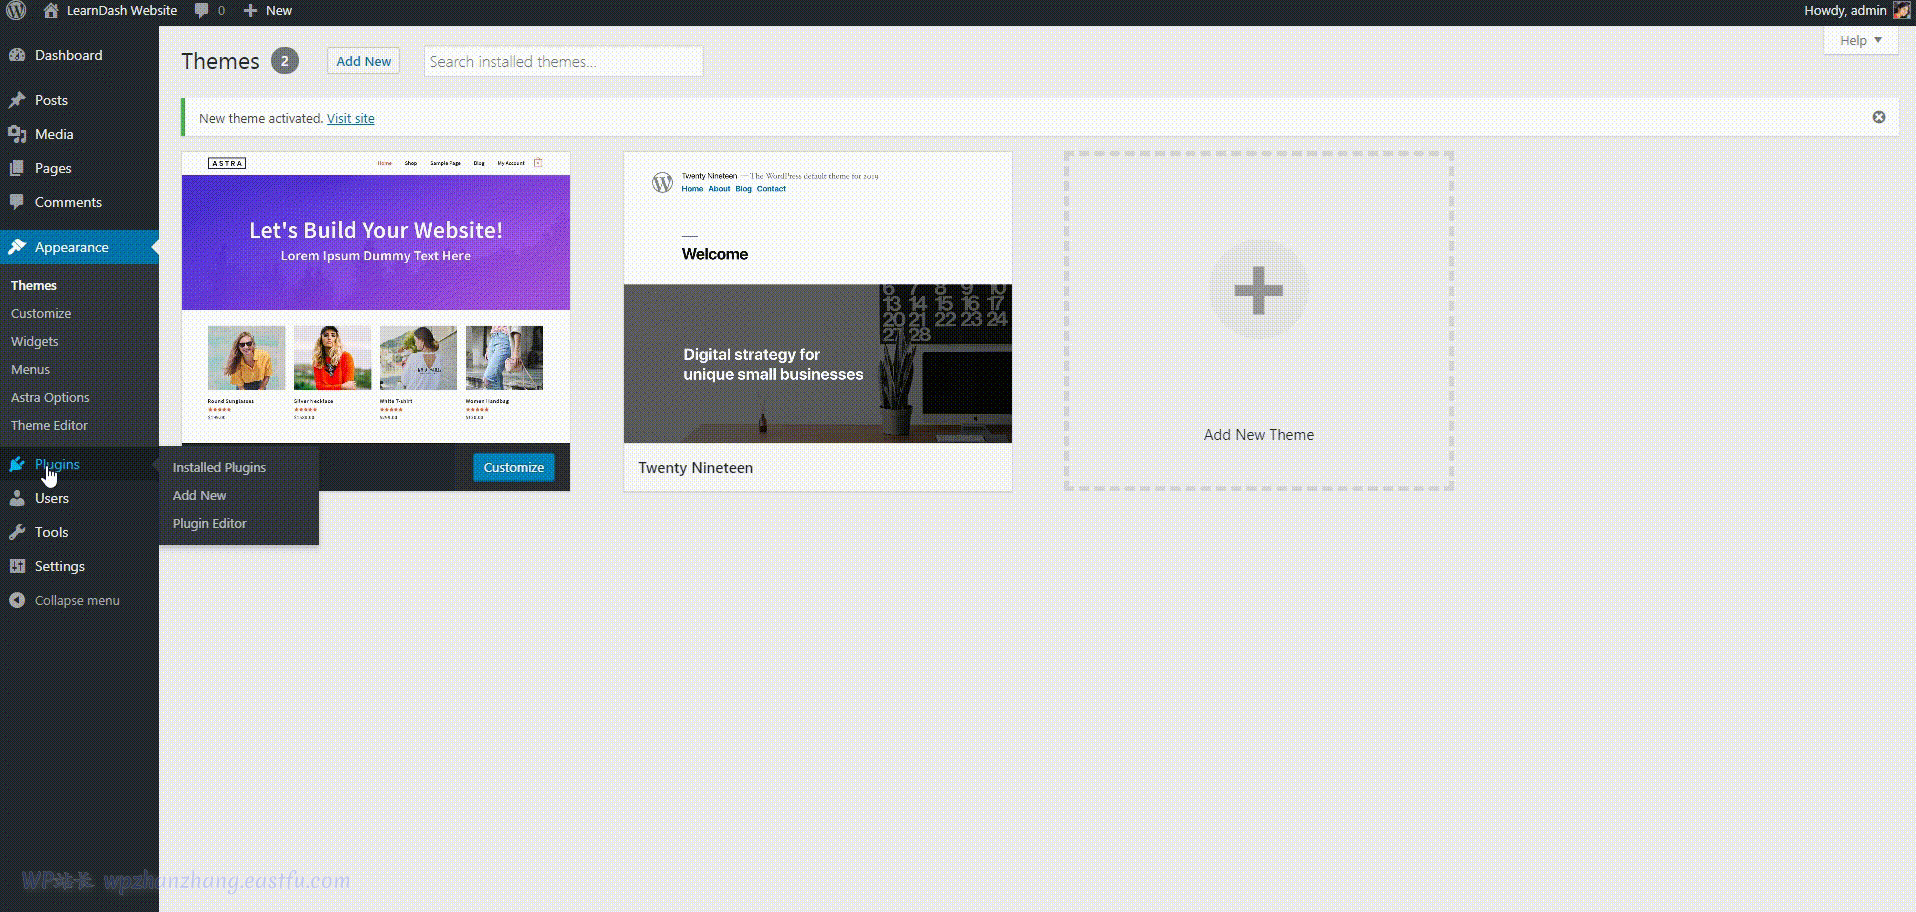Open Theme Editor submenu item
Screen dimensions: 1916x912
[49, 425]
